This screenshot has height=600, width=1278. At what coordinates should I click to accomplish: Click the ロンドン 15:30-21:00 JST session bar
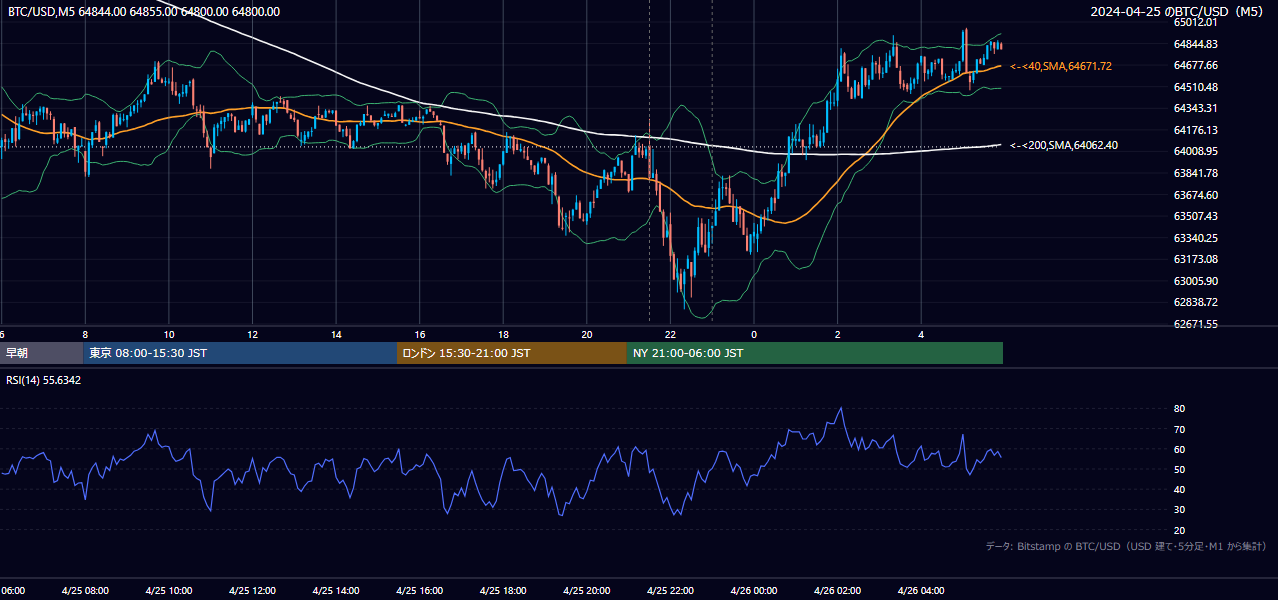[512, 353]
